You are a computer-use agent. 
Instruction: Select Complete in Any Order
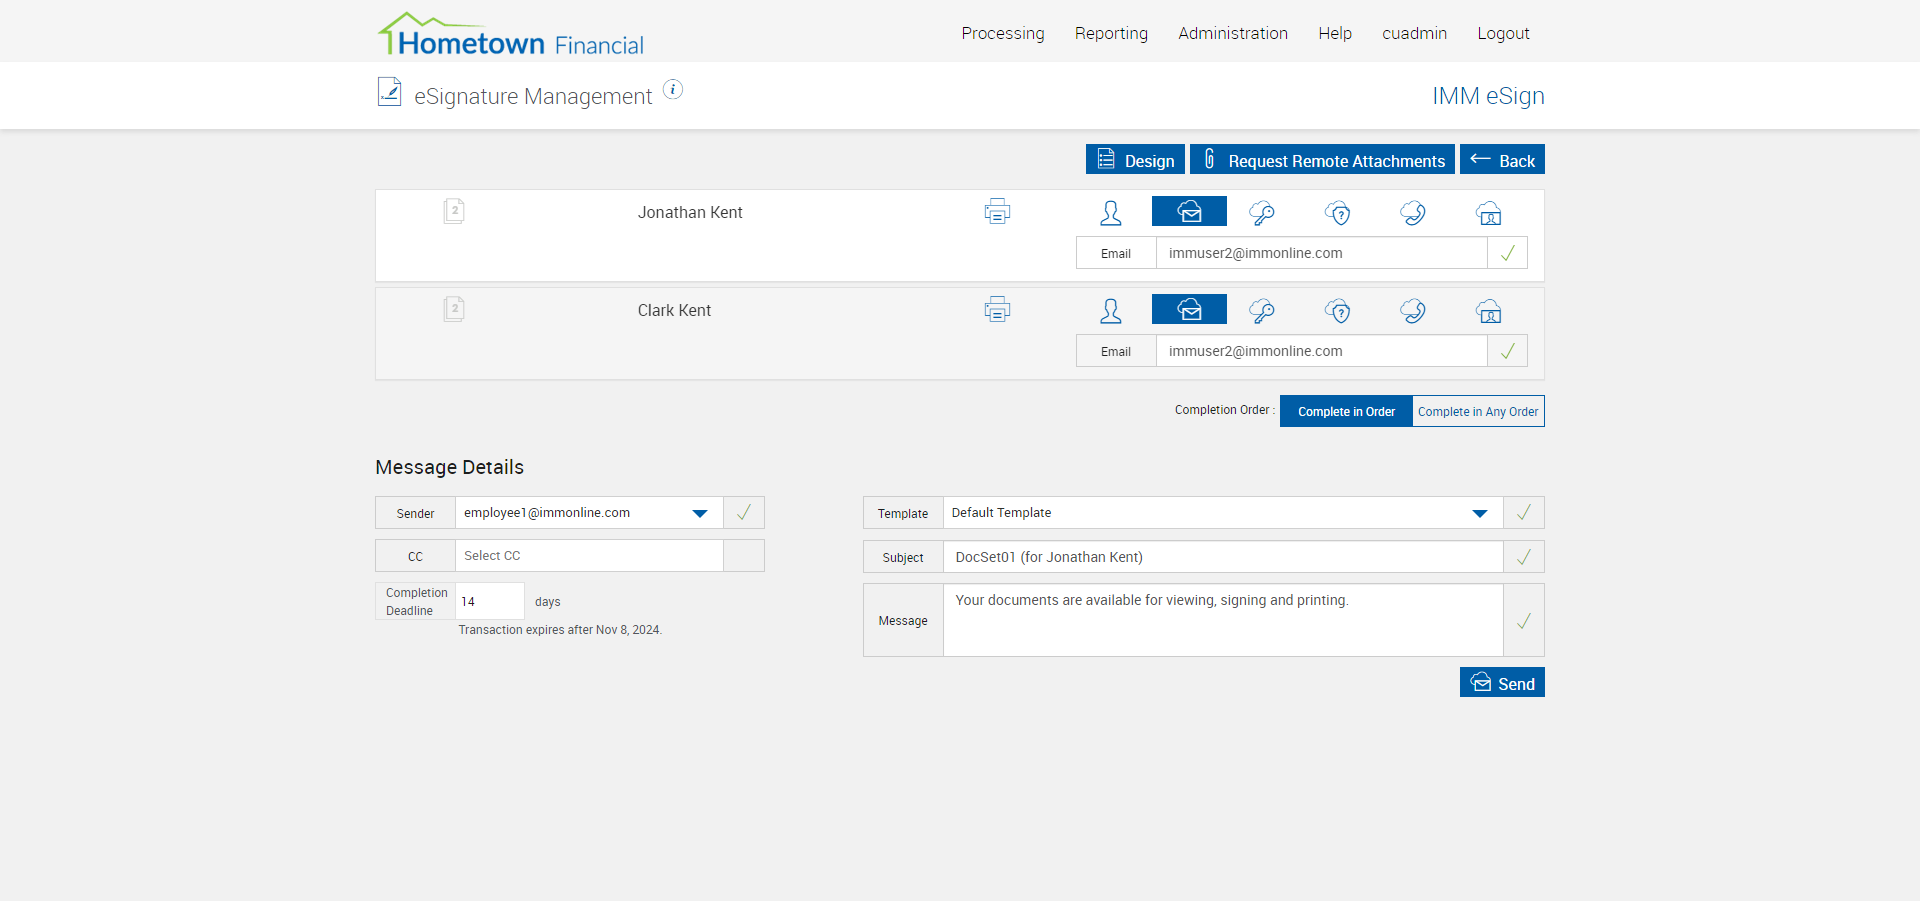click(1478, 412)
